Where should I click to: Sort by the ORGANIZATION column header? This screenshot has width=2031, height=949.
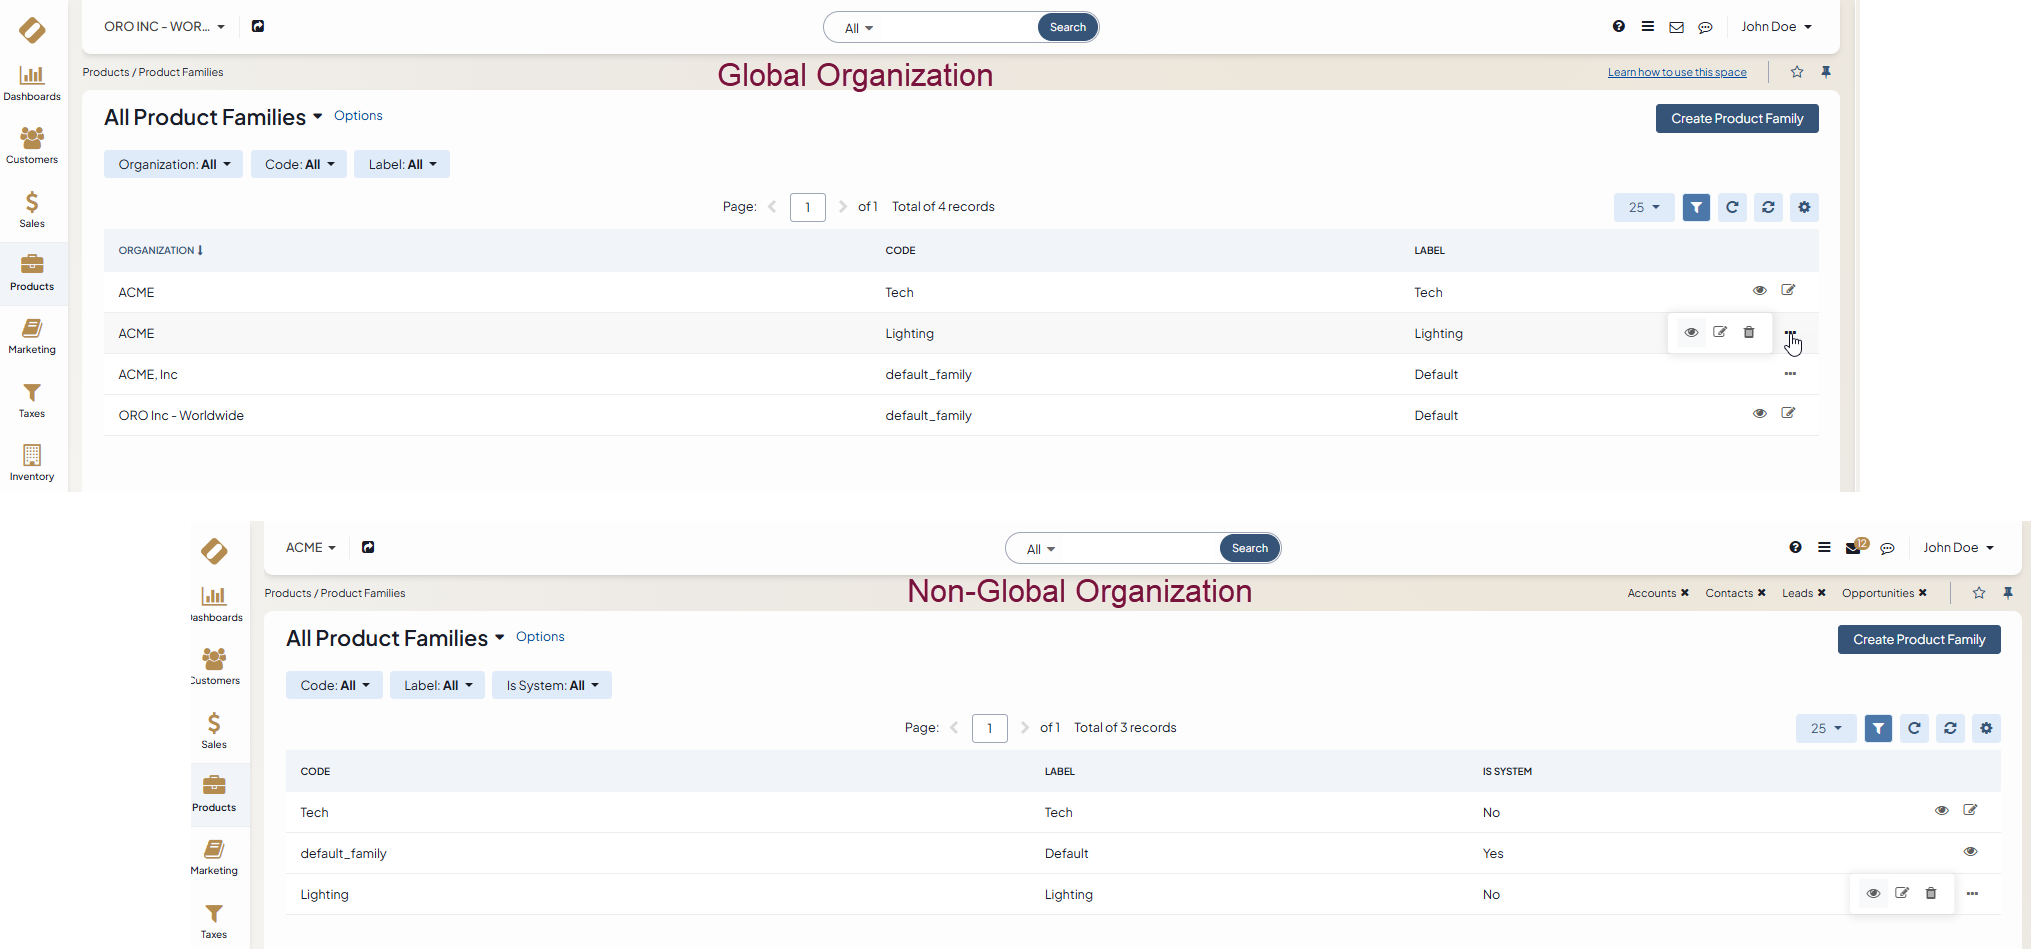point(157,251)
